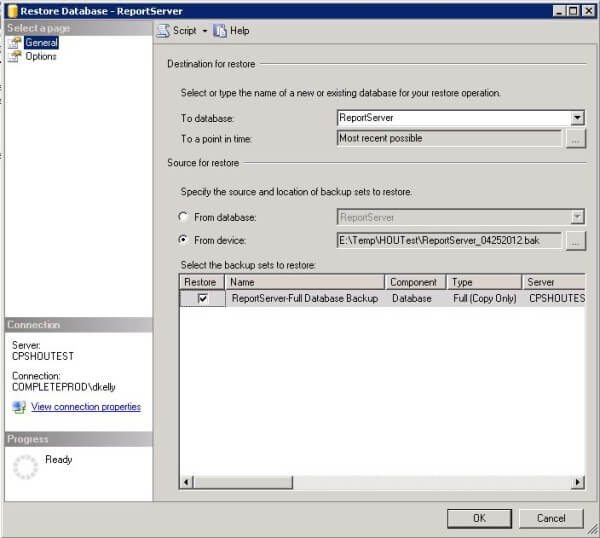Screen dimensions: 600x538
Task: Click the Help book icon
Action: [220, 31]
